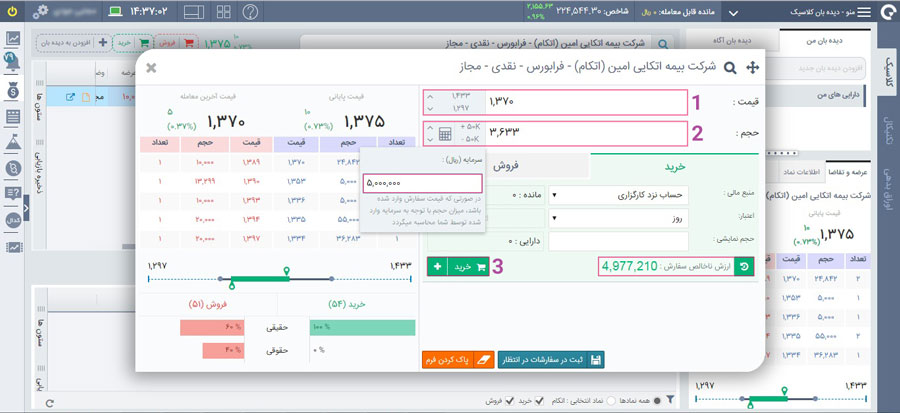
Task: Click the bottom monitor chart sidebar icon
Action: [13, 247]
